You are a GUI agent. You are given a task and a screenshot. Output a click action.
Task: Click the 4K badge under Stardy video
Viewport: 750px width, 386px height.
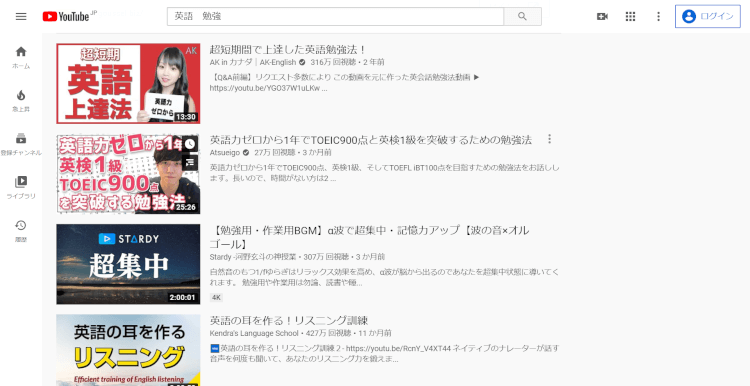(216, 298)
